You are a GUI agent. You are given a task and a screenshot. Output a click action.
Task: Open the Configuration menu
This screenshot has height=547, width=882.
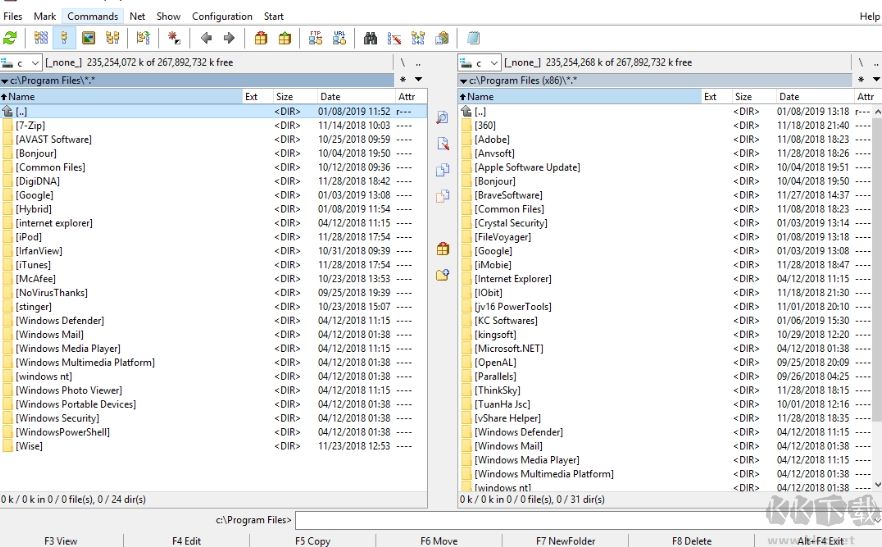click(222, 16)
